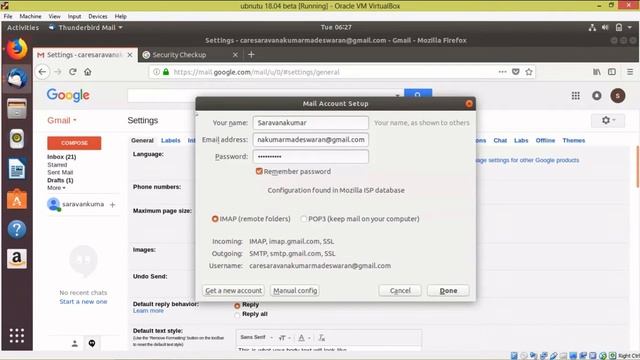Open LibreOffice Writer dock icon
The image size is (640, 360).
pyautogui.click(x=17, y=169)
